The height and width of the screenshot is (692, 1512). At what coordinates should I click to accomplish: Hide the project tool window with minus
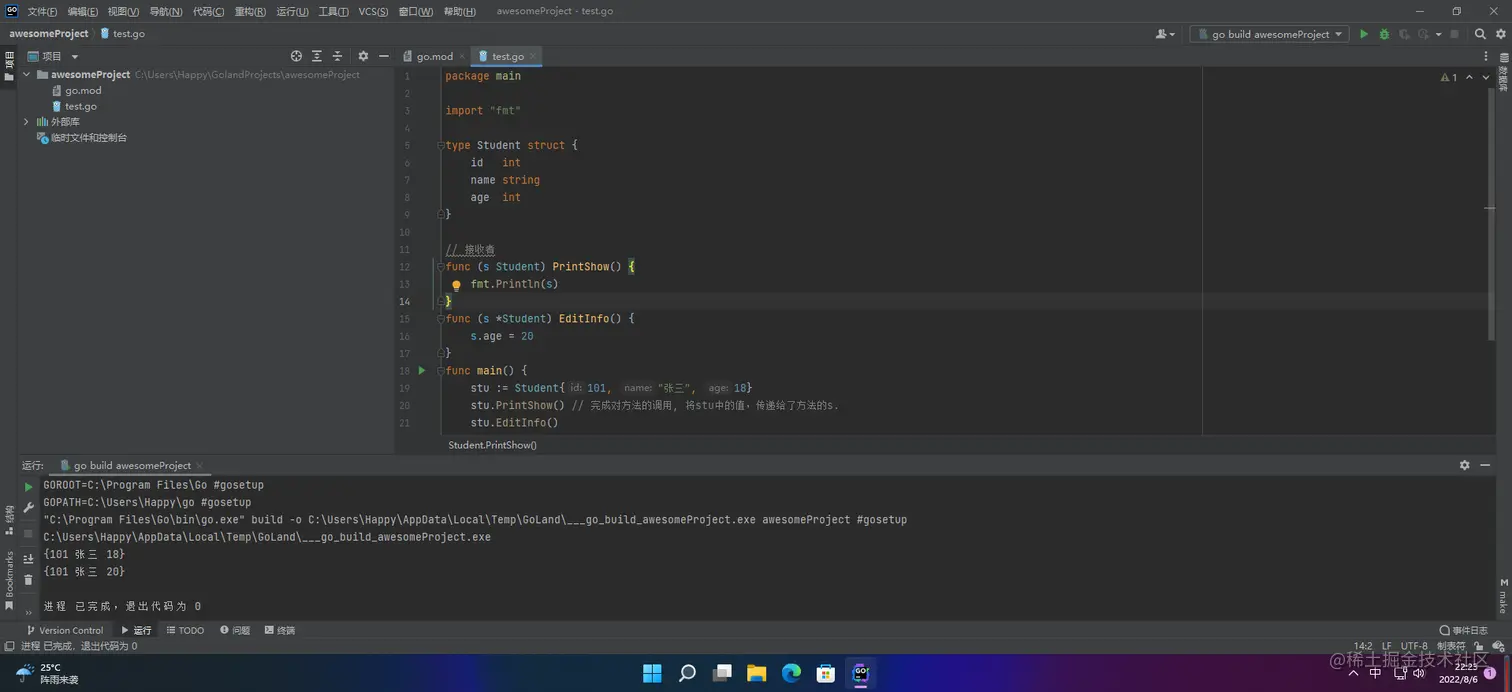(383, 56)
